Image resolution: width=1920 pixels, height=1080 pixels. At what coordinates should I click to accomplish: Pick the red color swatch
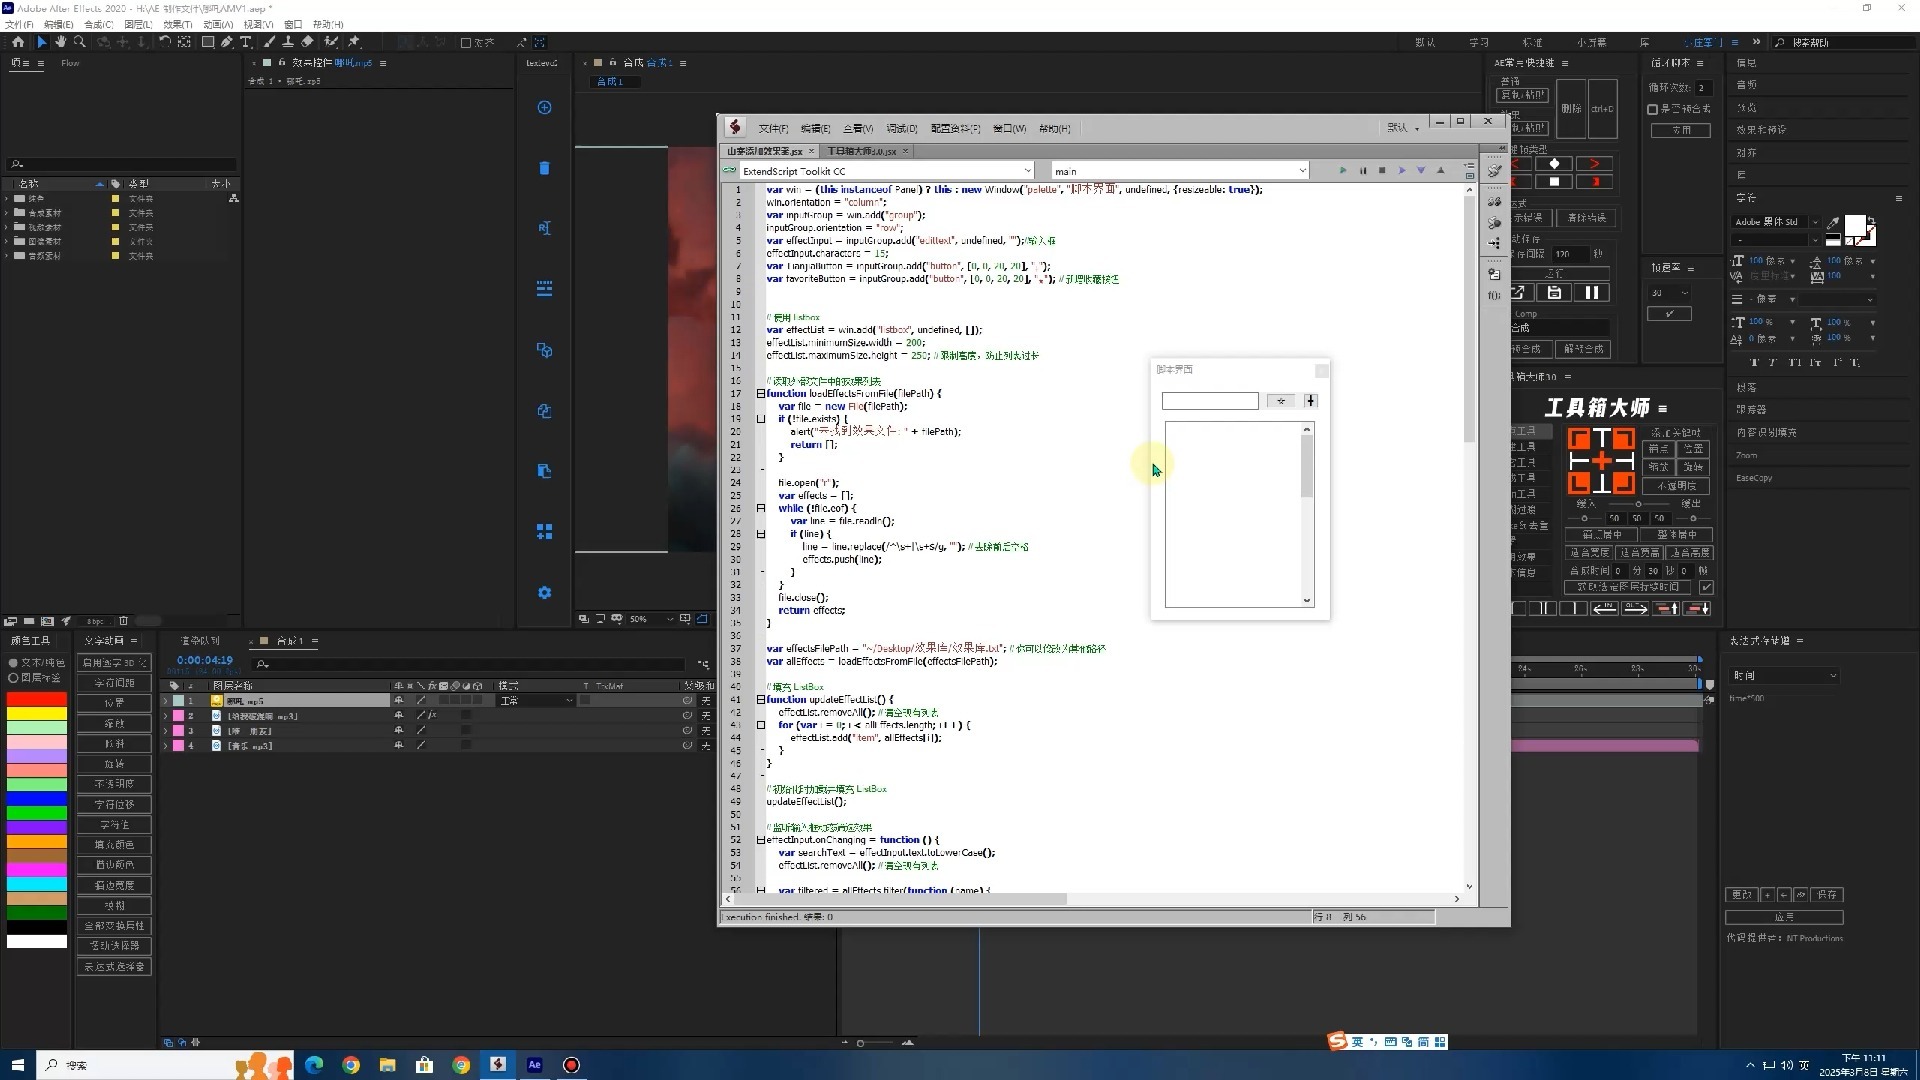point(37,699)
